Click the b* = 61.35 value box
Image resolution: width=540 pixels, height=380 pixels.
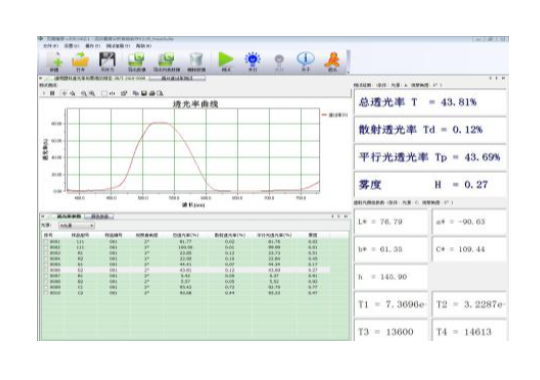[x=391, y=249]
